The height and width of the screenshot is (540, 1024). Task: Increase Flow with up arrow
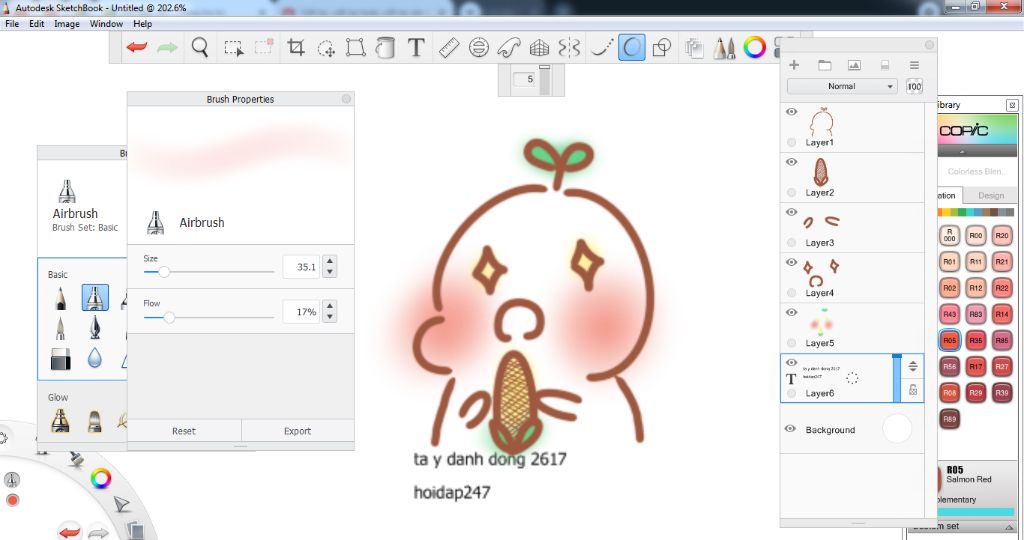[330, 306]
